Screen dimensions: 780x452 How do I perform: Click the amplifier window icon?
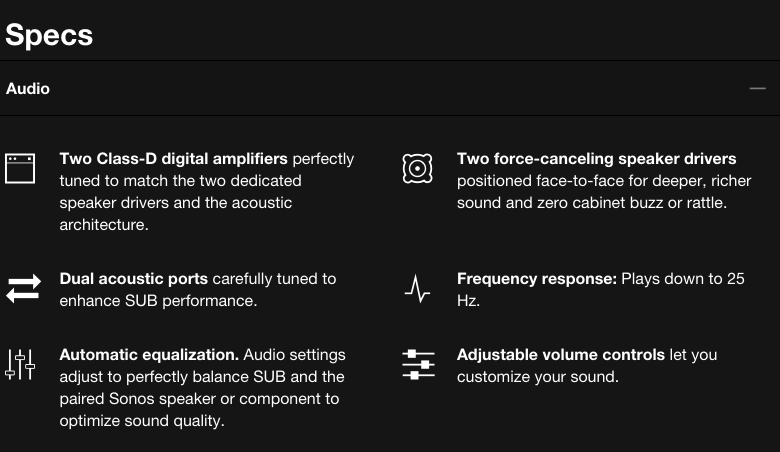[x=20, y=169]
